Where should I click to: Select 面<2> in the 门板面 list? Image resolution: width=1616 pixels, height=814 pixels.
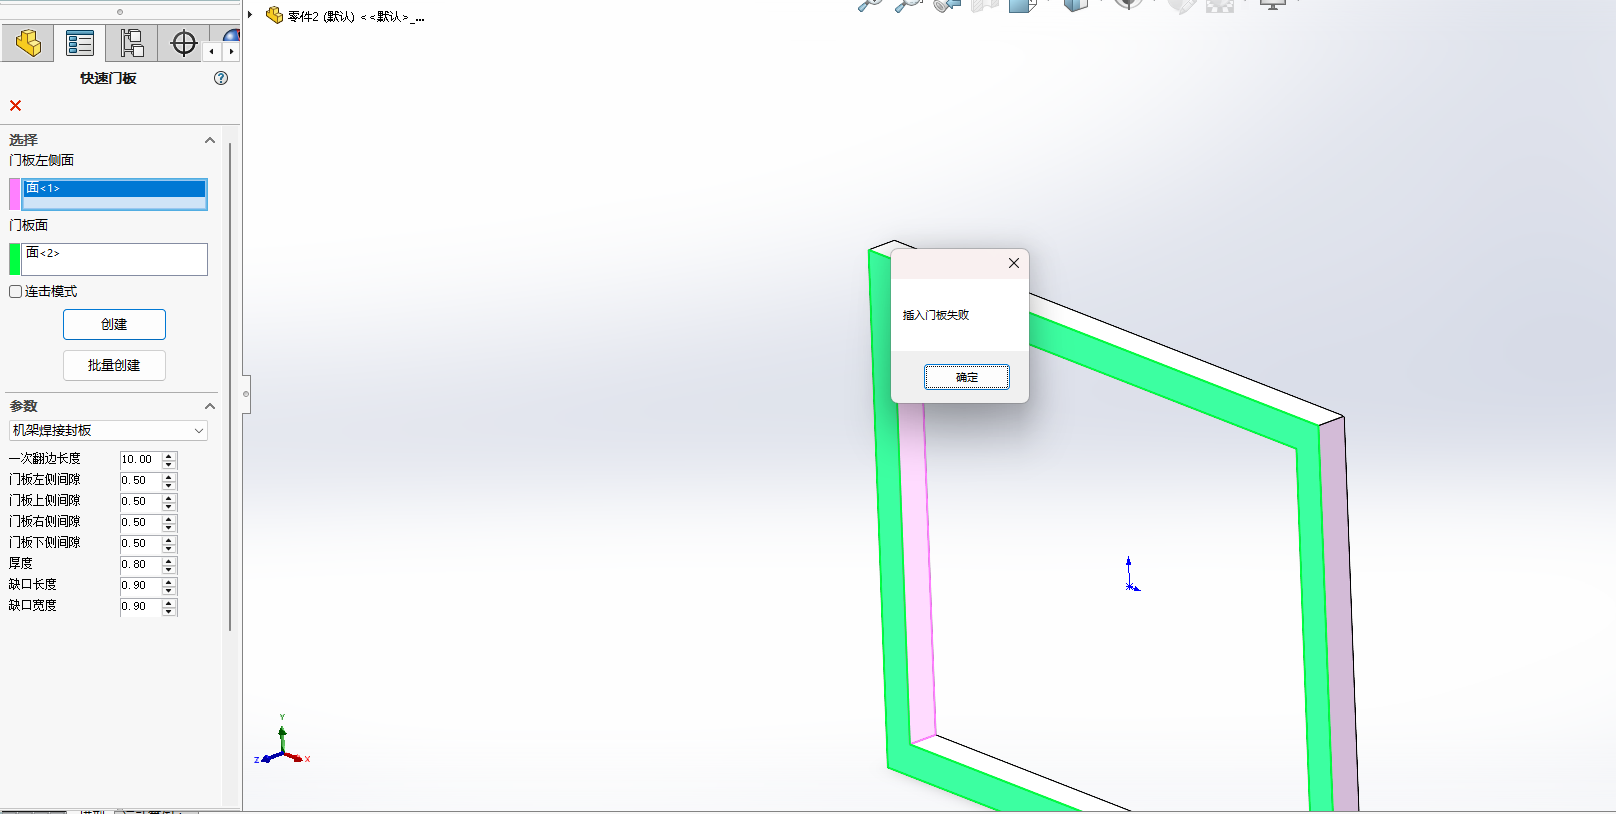[114, 253]
